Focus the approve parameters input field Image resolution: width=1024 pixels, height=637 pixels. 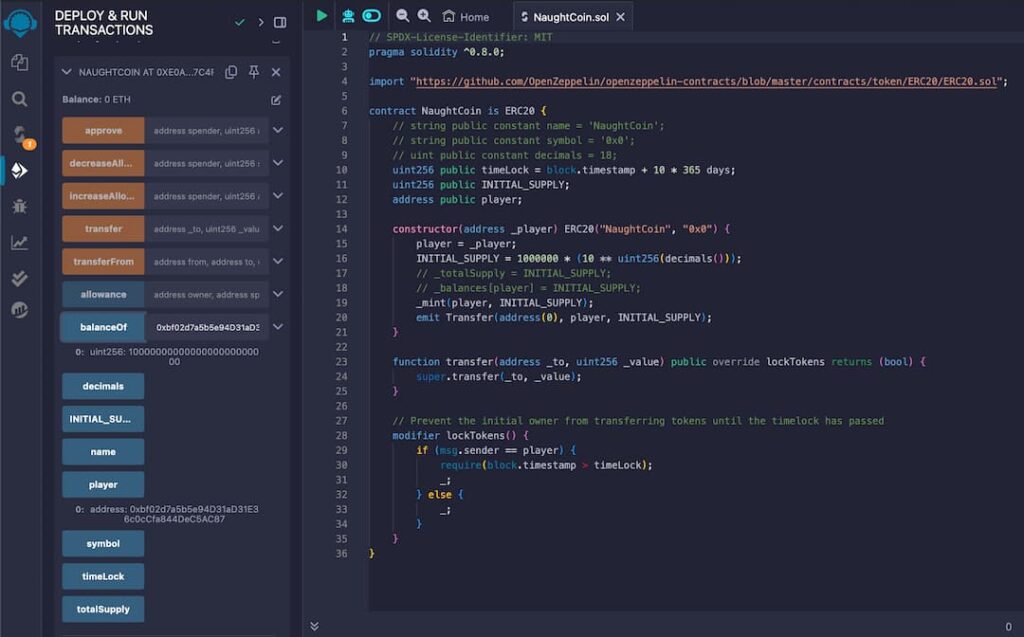point(206,131)
